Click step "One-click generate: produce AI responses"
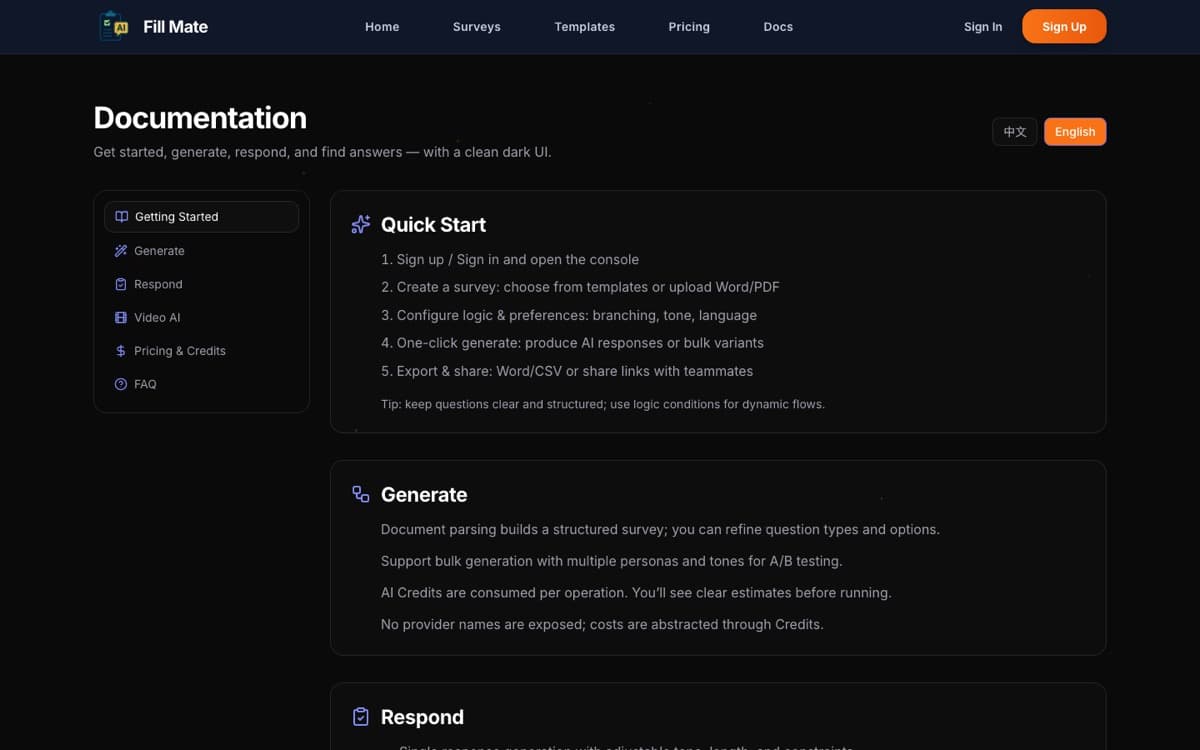The height and width of the screenshot is (750, 1200). pos(572,343)
